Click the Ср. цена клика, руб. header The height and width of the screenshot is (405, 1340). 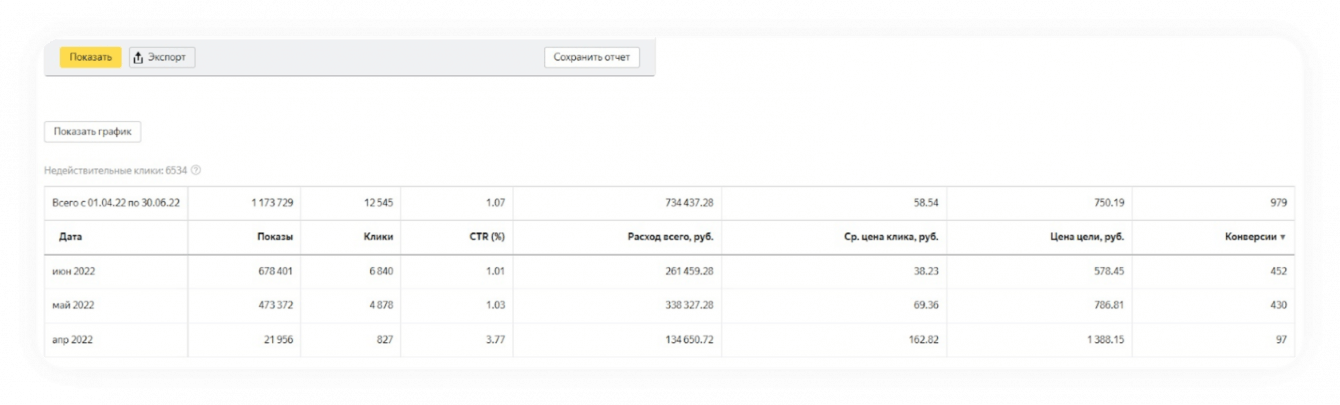pos(884,237)
